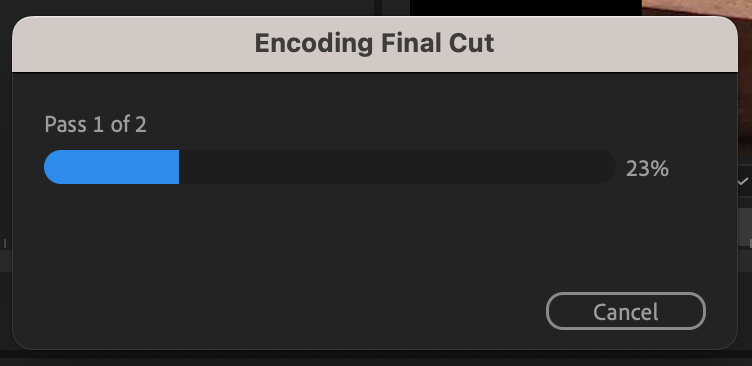752x366 pixels.
Task: Click the rounded start of progress bar
Action: point(54,167)
